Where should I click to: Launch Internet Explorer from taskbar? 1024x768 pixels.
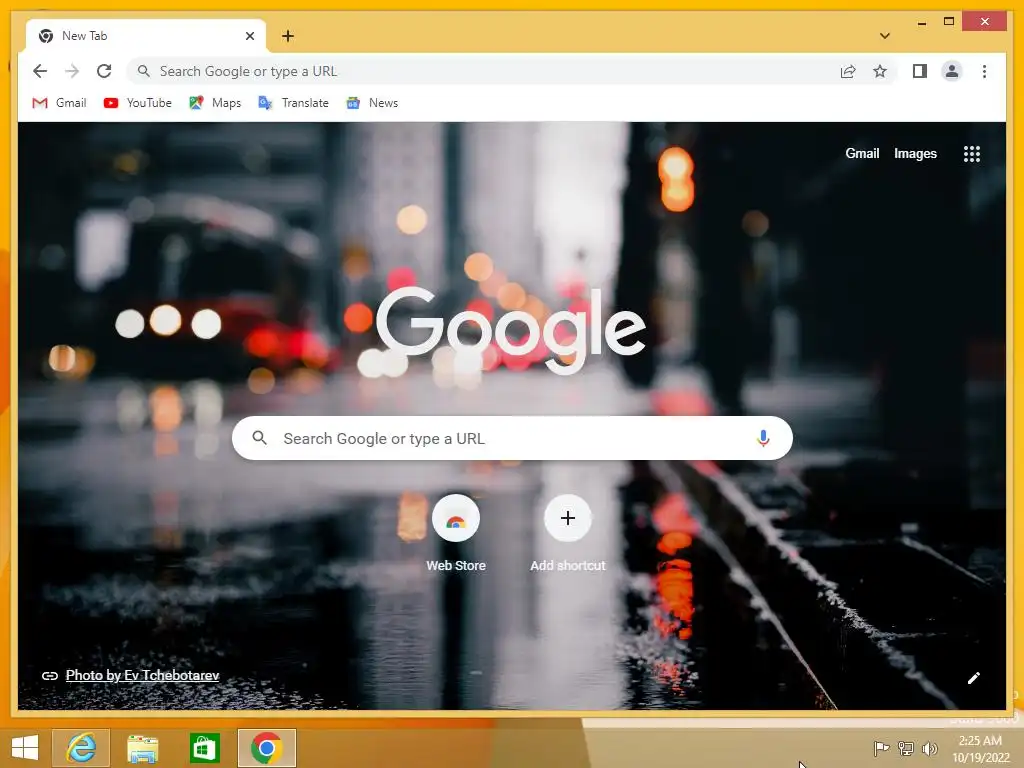point(81,748)
